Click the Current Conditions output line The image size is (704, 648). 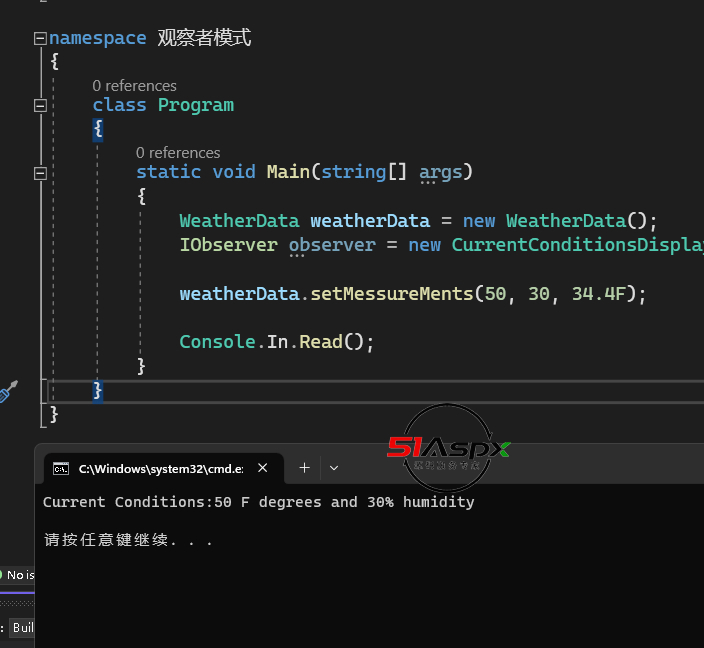[258, 502]
